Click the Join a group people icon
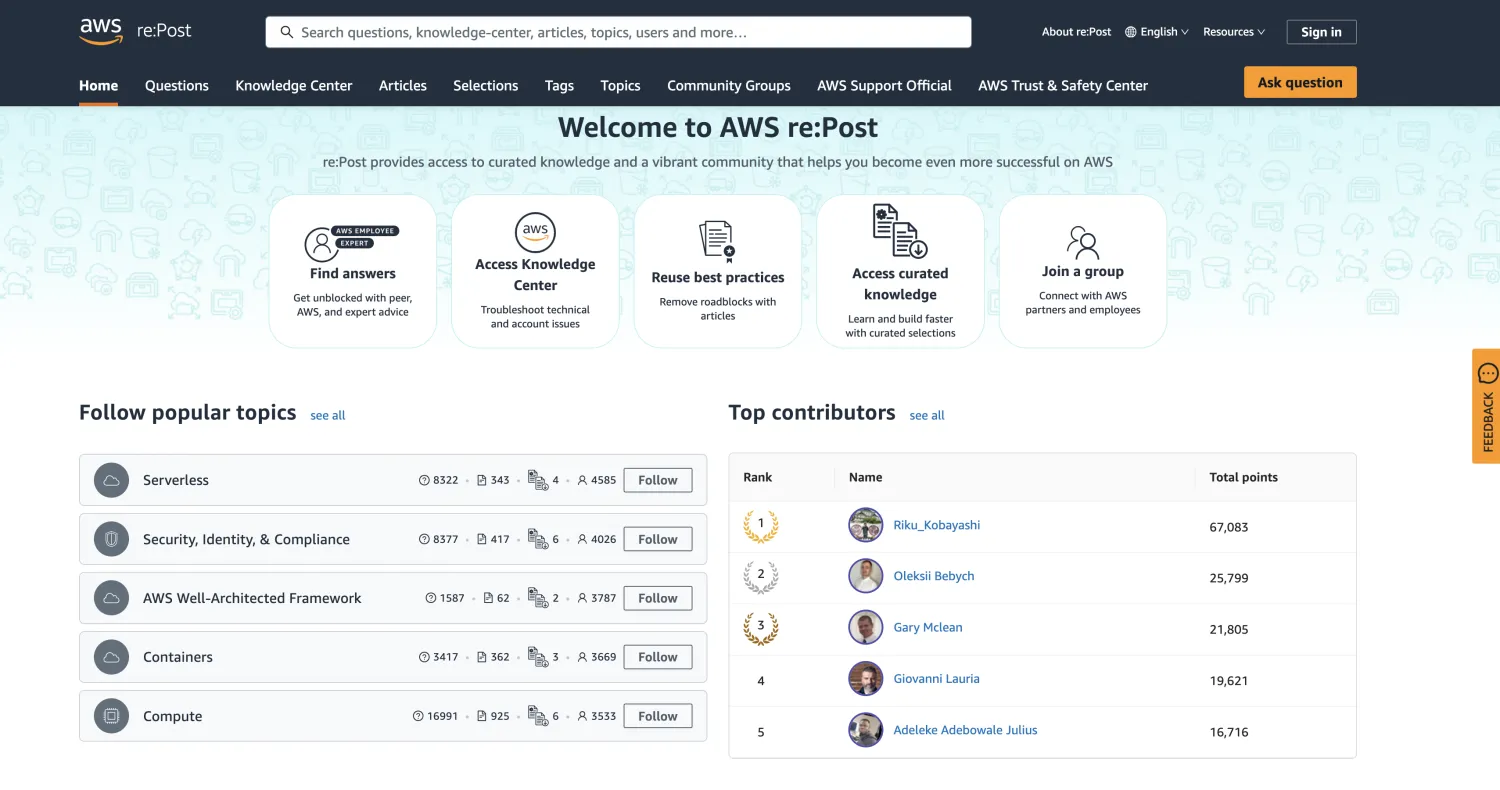The height and width of the screenshot is (790, 1500). tap(1082, 242)
